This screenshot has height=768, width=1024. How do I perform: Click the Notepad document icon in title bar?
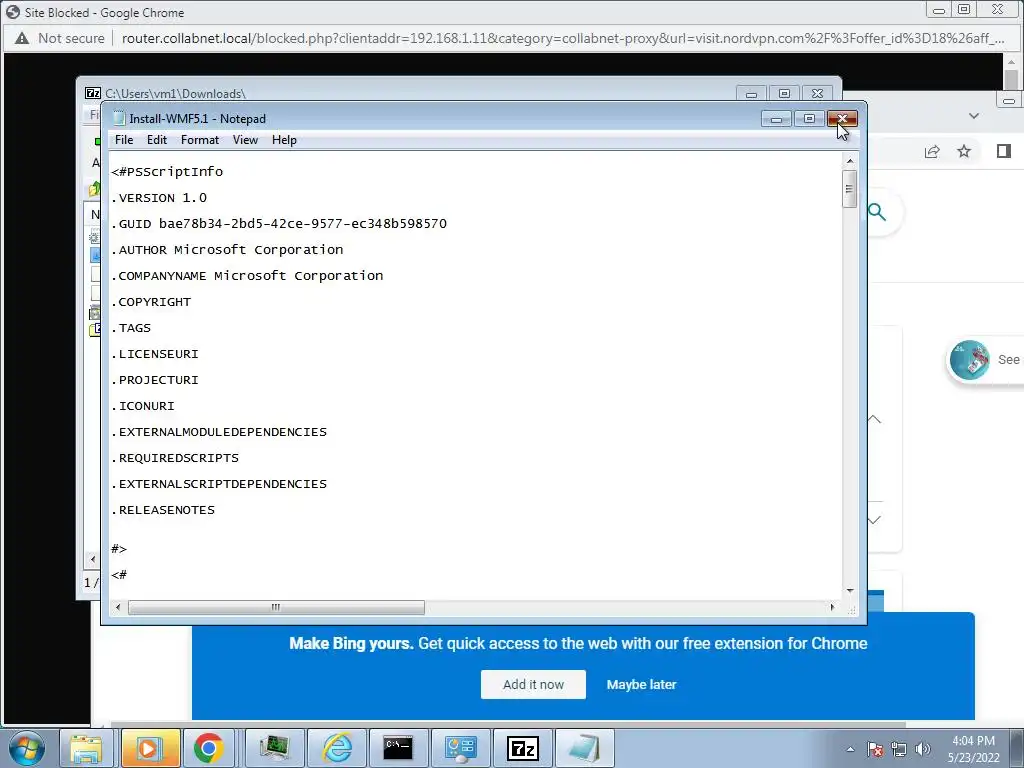coord(118,118)
